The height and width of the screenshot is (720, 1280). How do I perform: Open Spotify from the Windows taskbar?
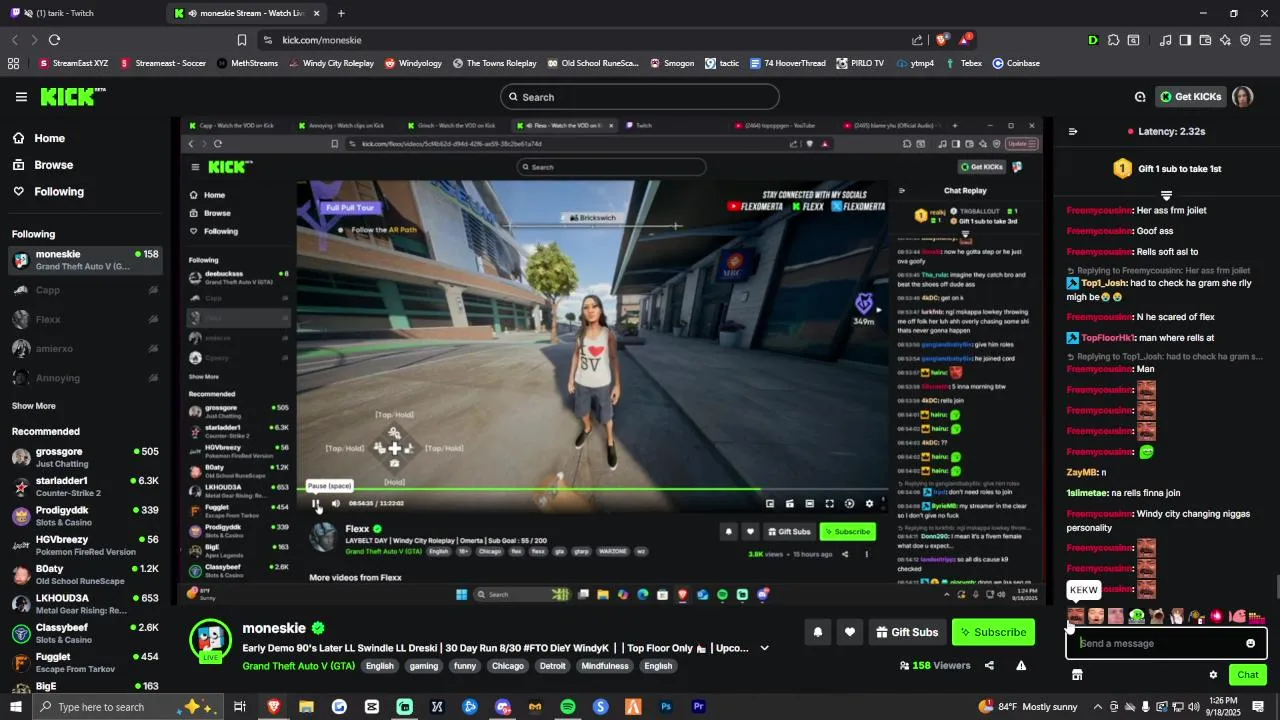[x=568, y=707]
